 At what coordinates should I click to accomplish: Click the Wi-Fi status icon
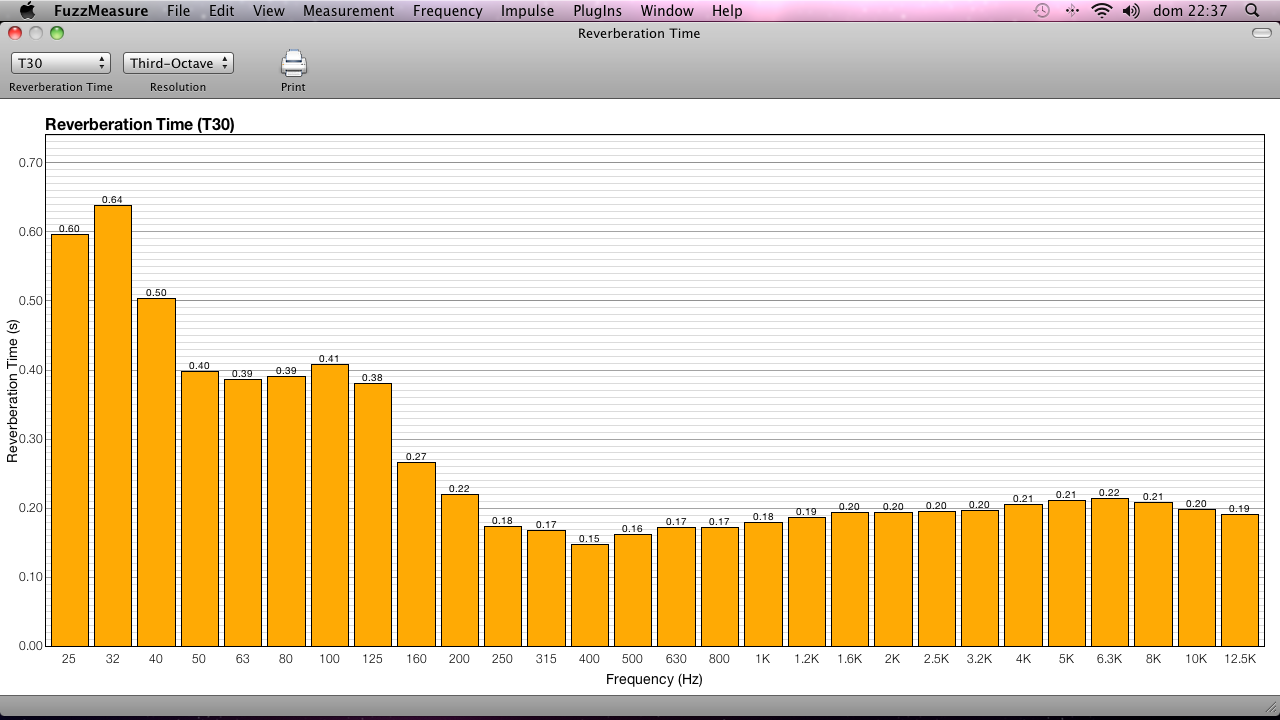(1101, 11)
